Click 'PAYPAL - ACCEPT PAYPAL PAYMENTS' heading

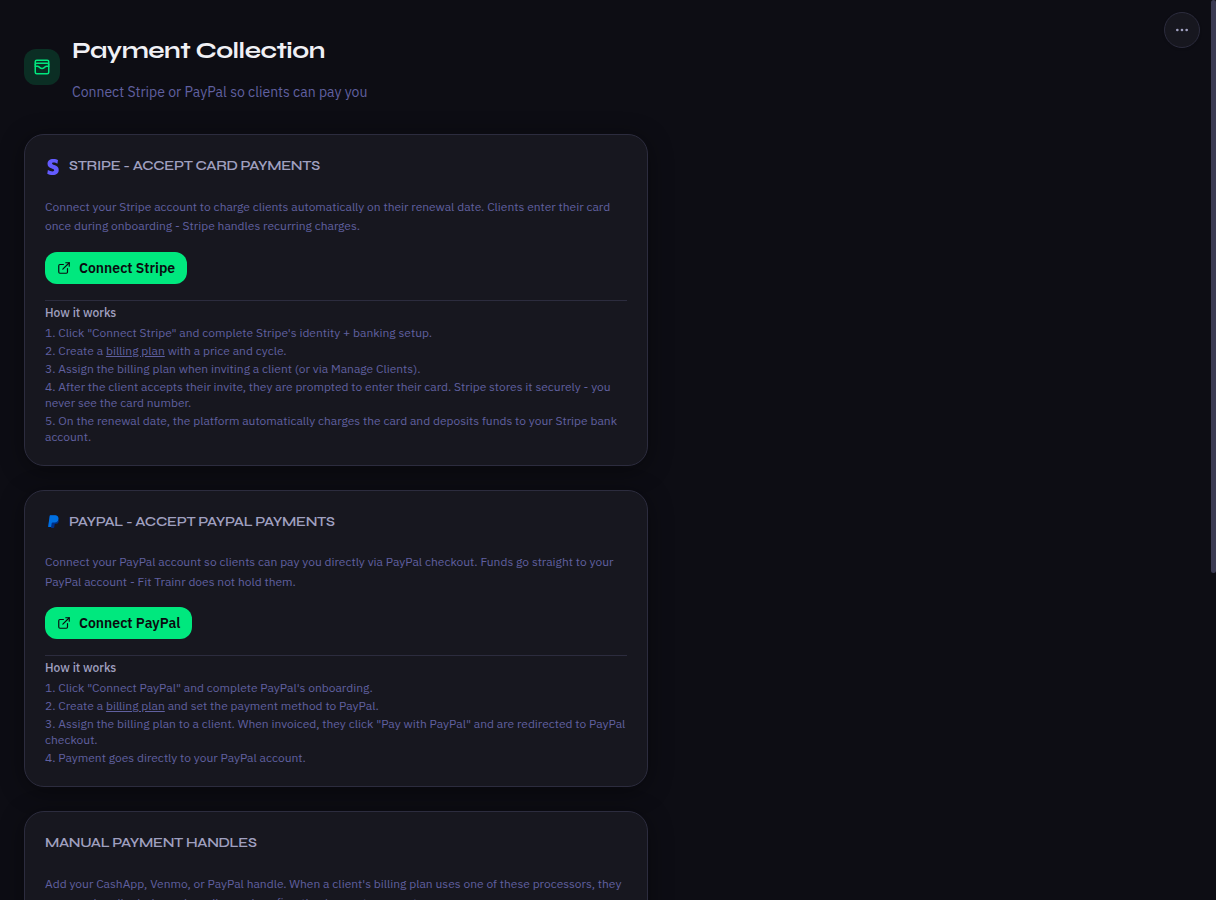[202, 522]
